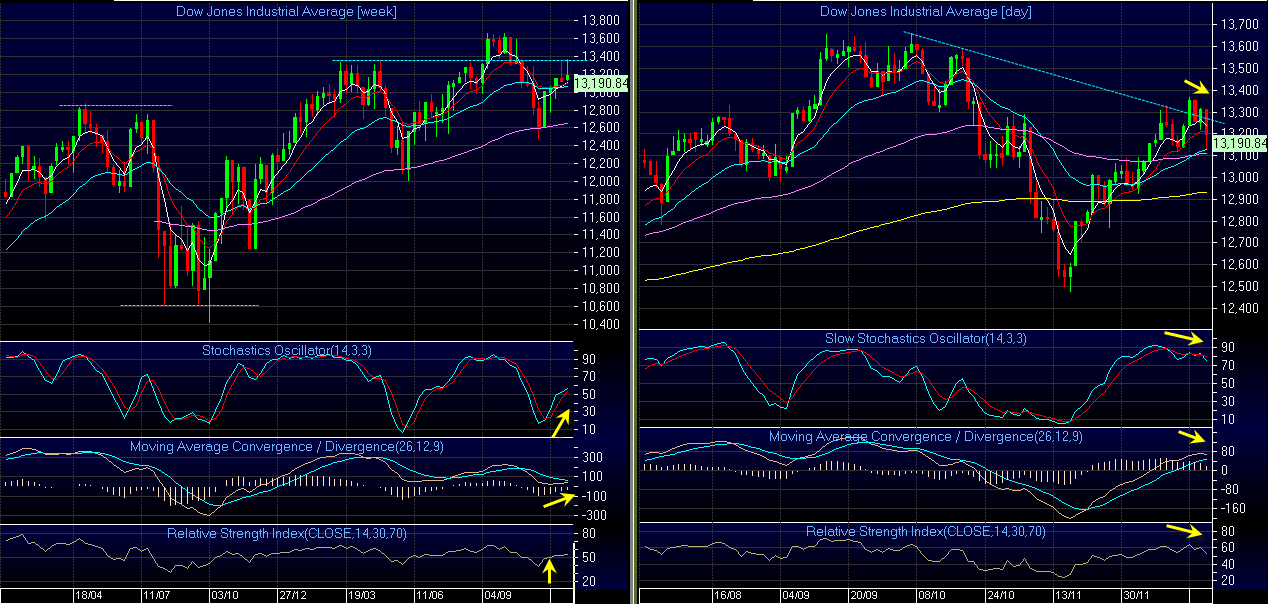Select the 08/10 date label
This screenshot has height=604, width=1268.
coord(931,595)
